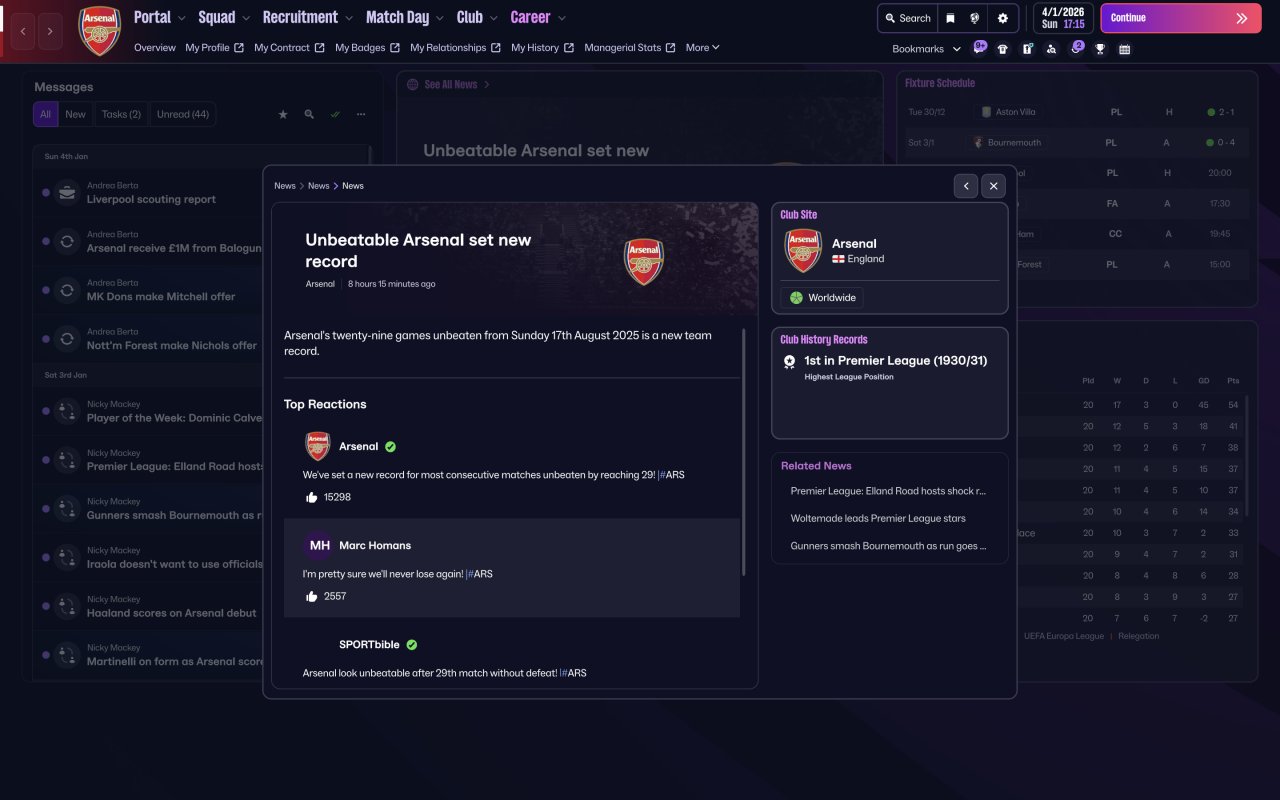Like the Marc Homans reaction
The width and height of the screenshot is (1280, 800).
[x=312, y=596]
